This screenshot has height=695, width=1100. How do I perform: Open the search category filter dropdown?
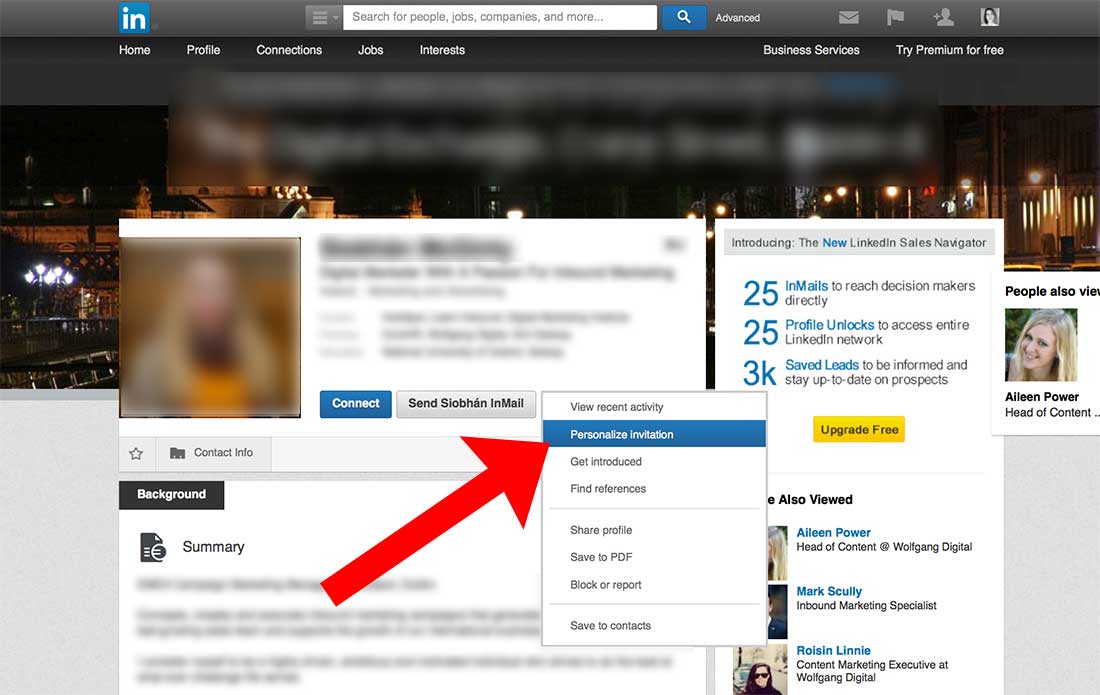320,16
